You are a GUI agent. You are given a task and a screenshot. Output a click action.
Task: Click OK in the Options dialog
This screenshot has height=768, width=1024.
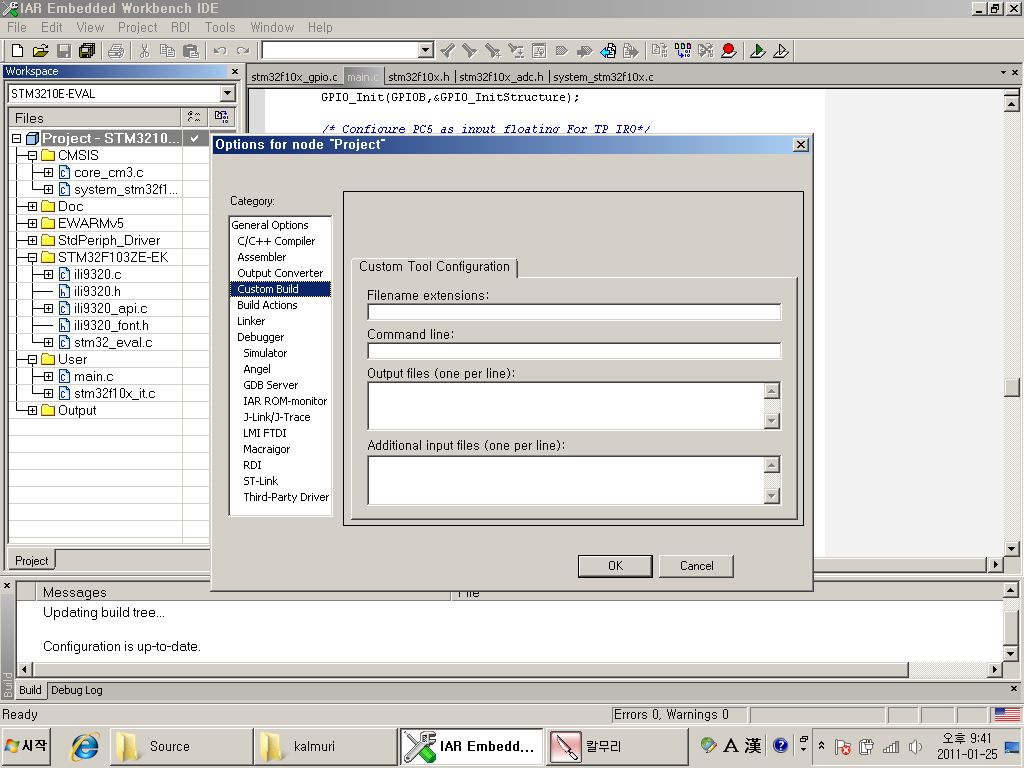(x=615, y=566)
